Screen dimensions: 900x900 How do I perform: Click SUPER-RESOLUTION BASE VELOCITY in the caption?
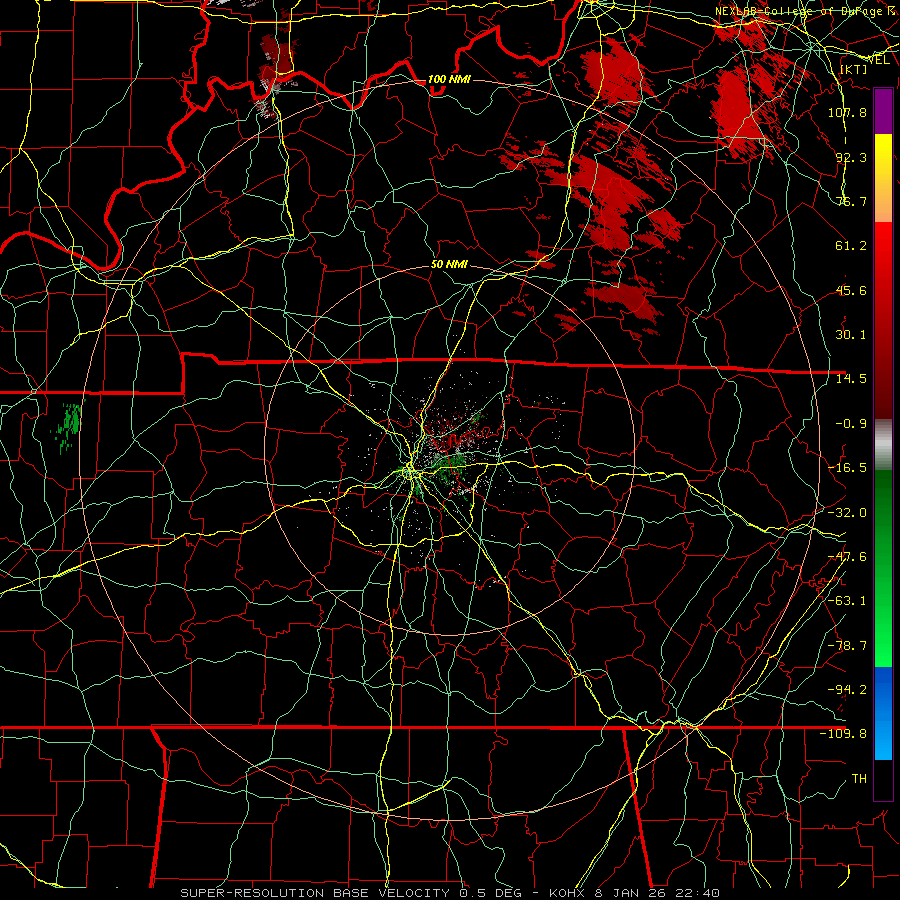(315, 893)
